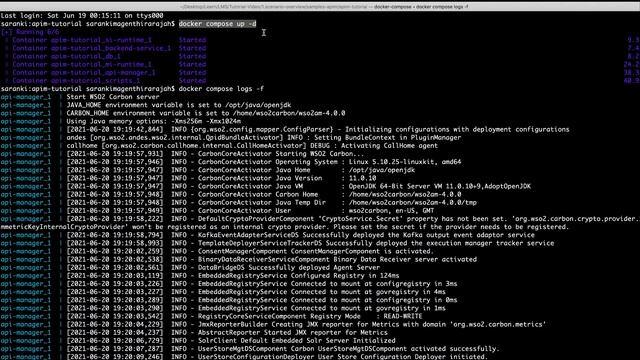Click the "configregistry in 0ms" log line
This screenshot has height=360, width=640.
[x=229, y=300]
